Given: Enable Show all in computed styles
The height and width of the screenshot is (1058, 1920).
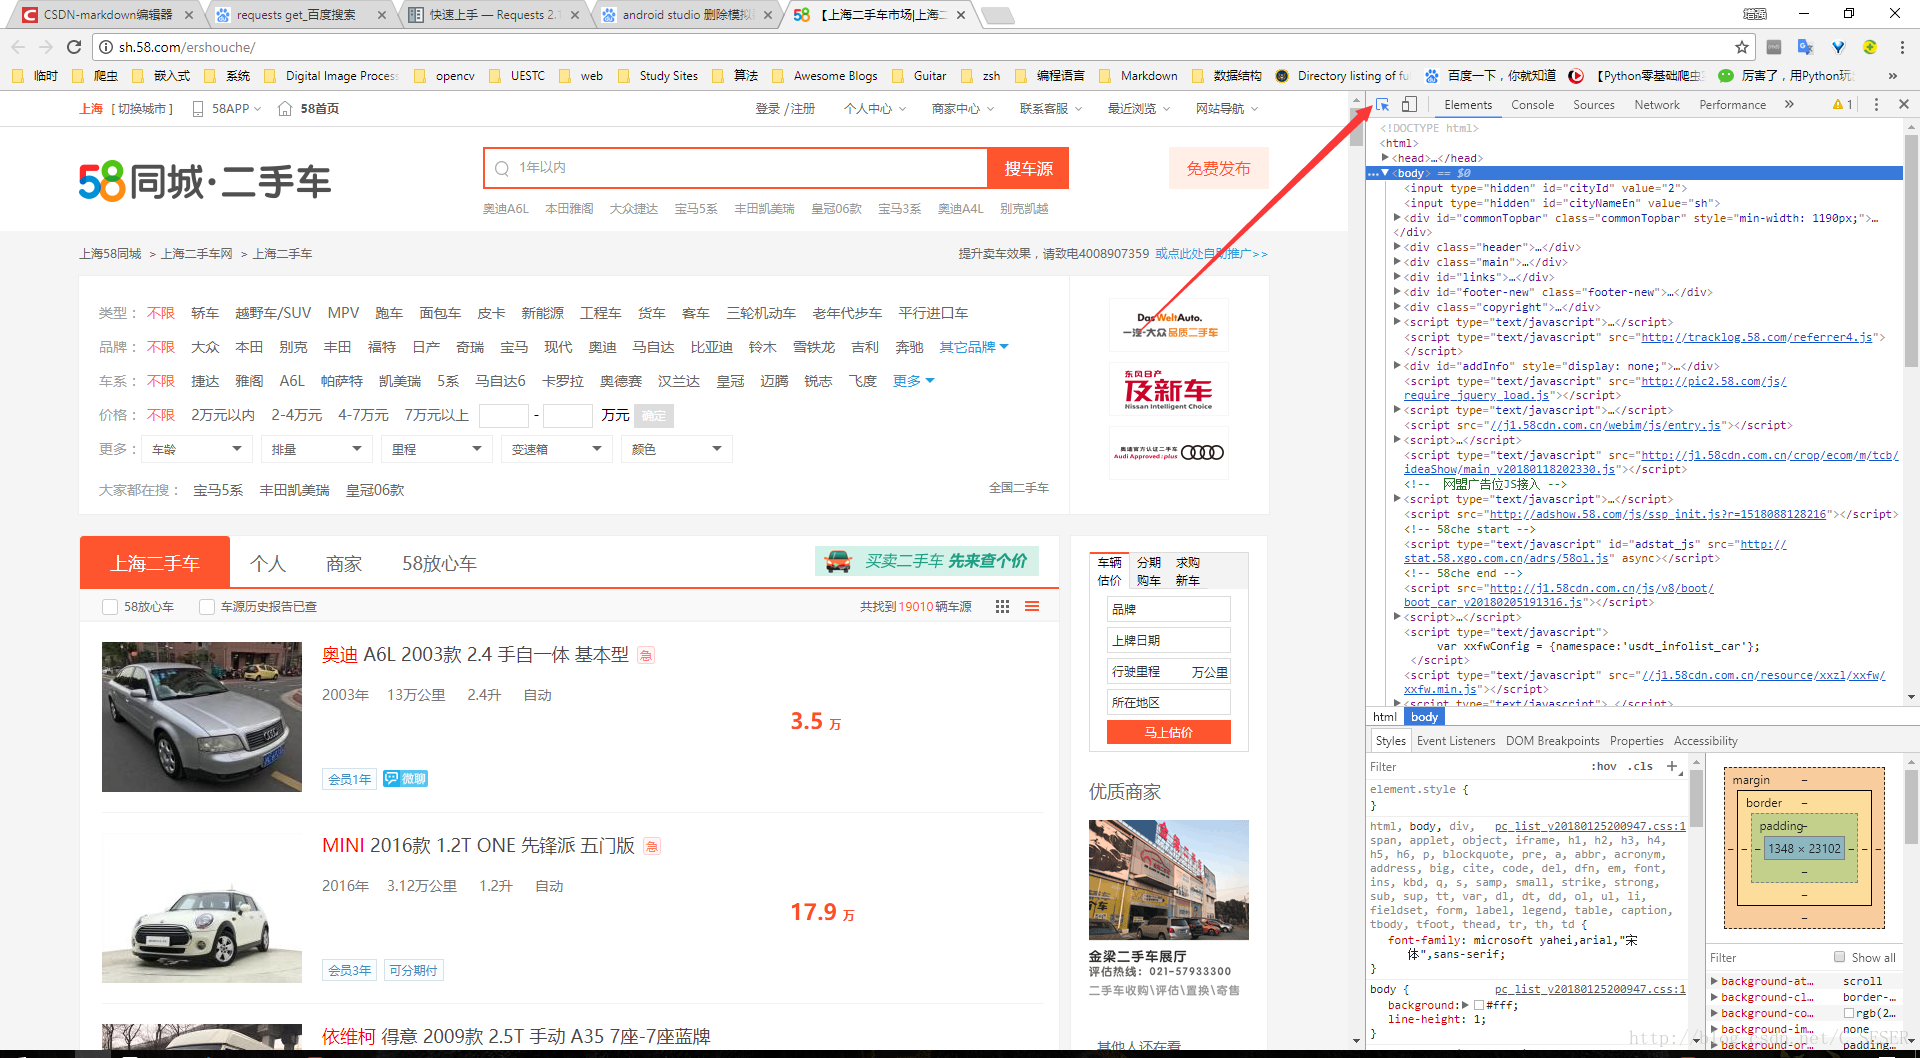Looking at the screenshot, I should tap(1839, 957).
